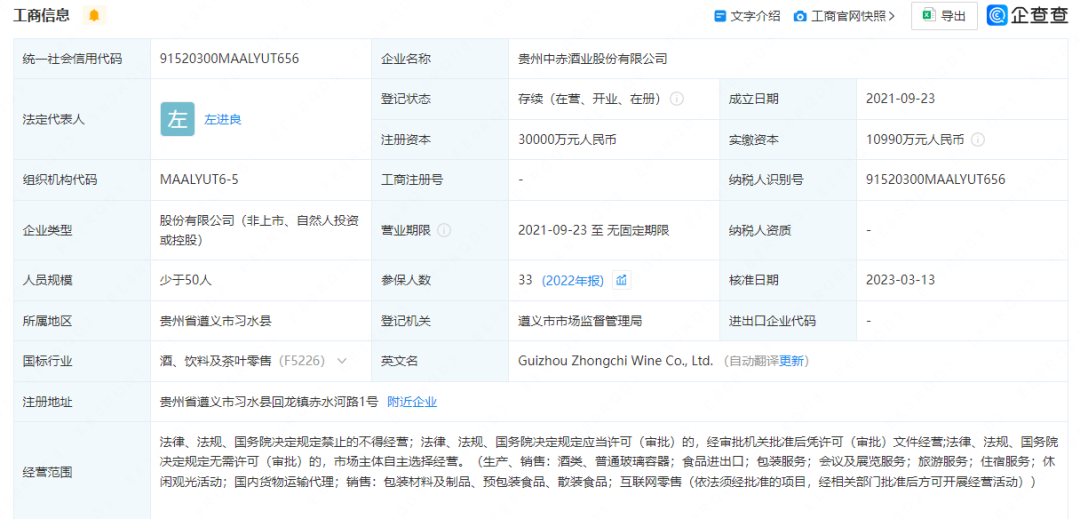Click the 导出 export button
Image resolution: width=1080 pixels, height=519 pixels.
click(x=944, y=16)
